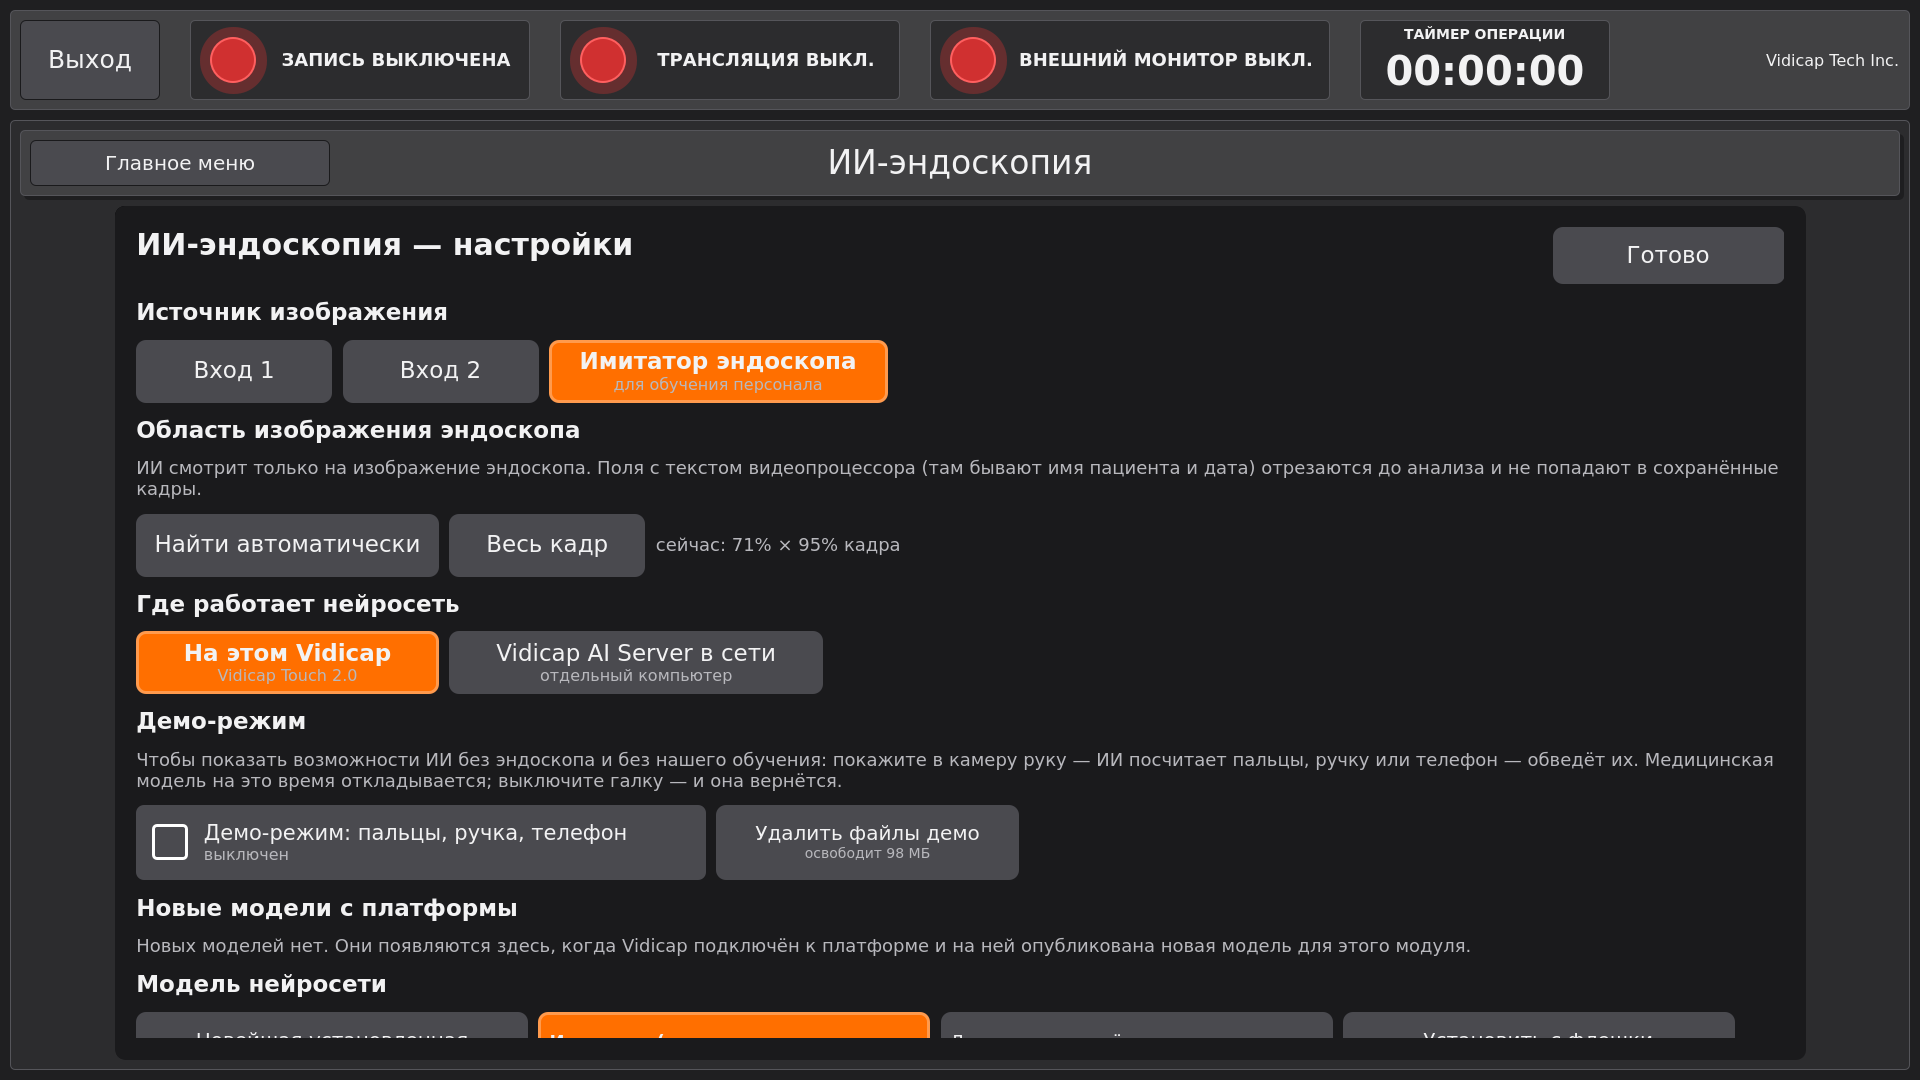The image size is (1920, 1080).
Task: Click the «Модель нейросети» section heading
Action: [x=262, y=984]
